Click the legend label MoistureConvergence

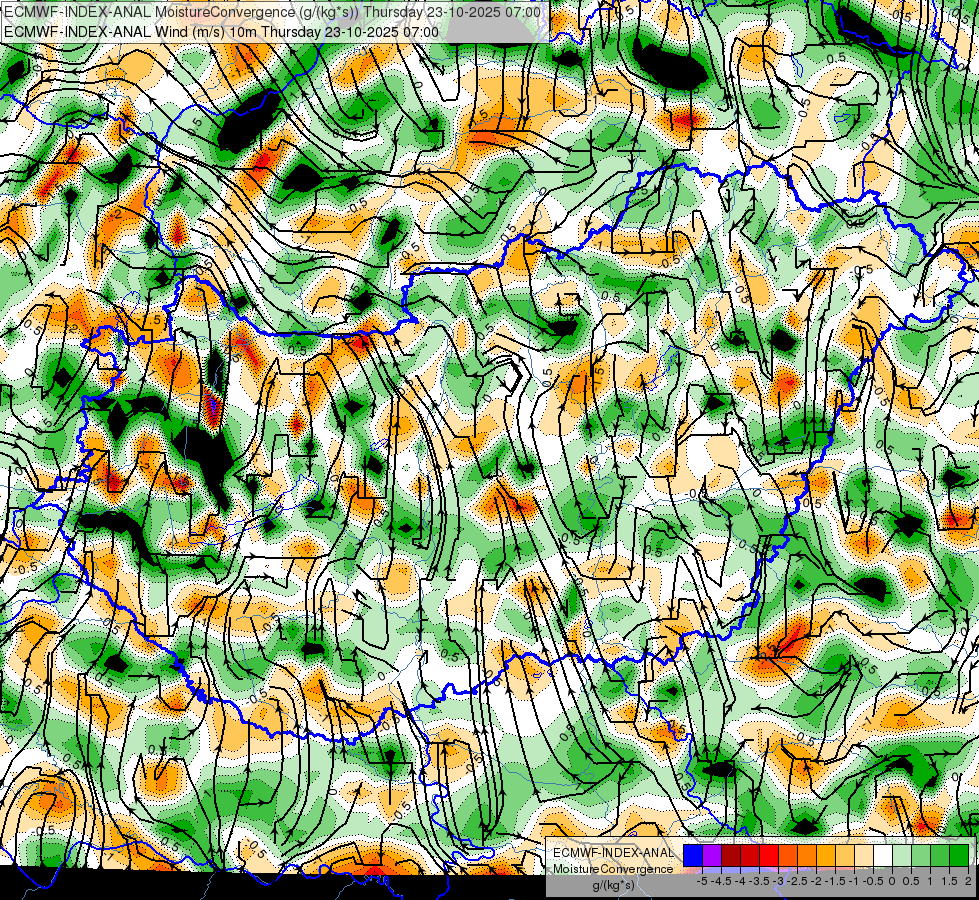[x=613, y=869]
